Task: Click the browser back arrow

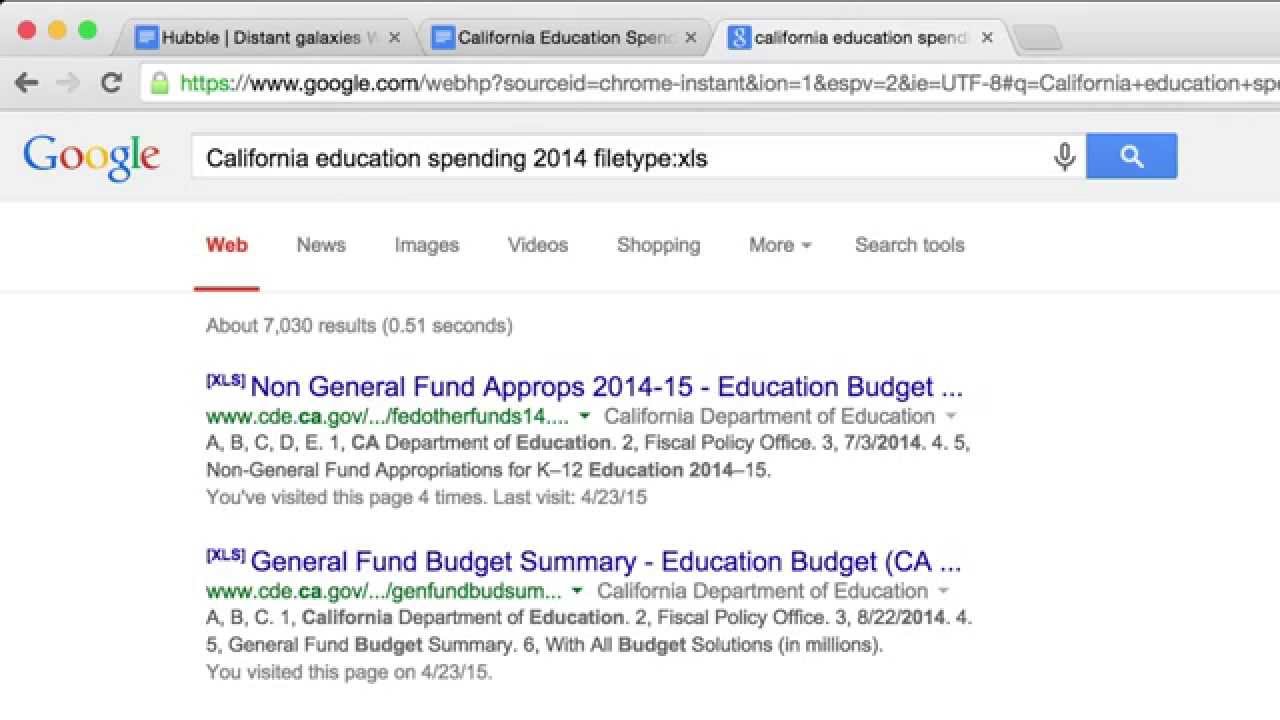Action: coord(27,83)
